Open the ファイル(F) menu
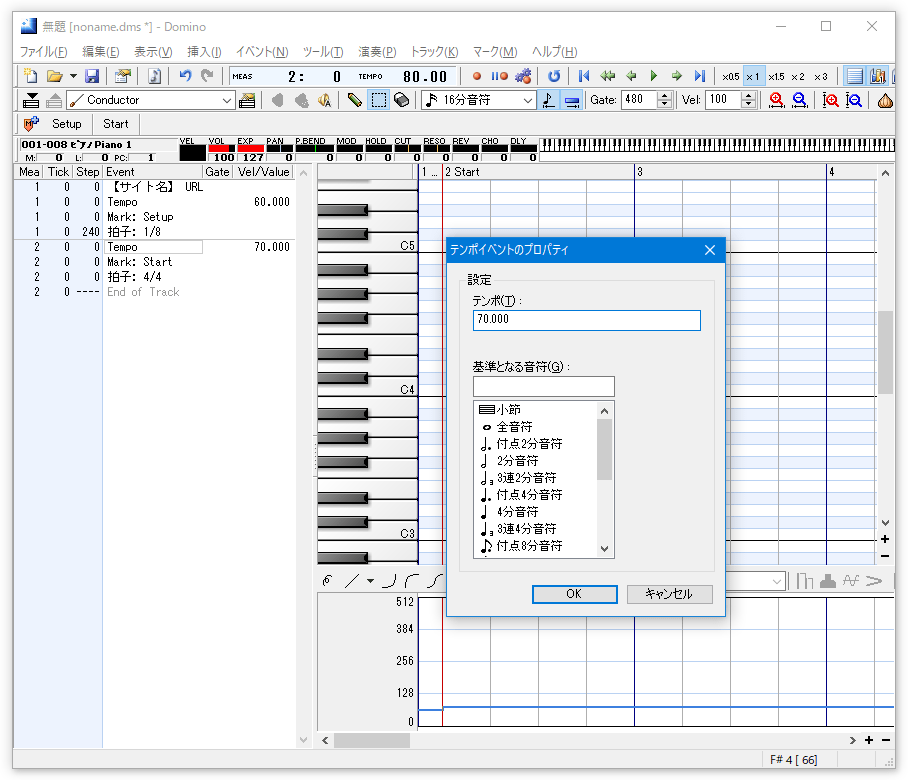908x780 pixels. tap(43, 52)
